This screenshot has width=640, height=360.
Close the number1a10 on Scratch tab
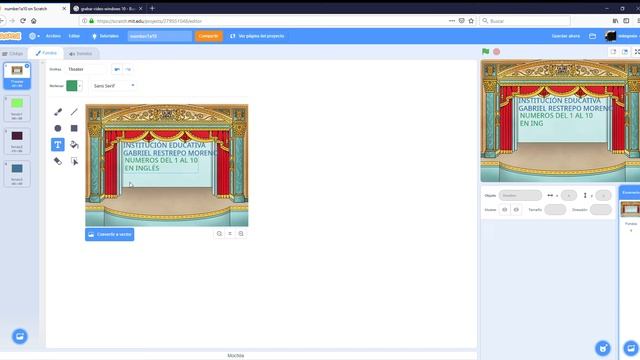[x=64, y=8]
